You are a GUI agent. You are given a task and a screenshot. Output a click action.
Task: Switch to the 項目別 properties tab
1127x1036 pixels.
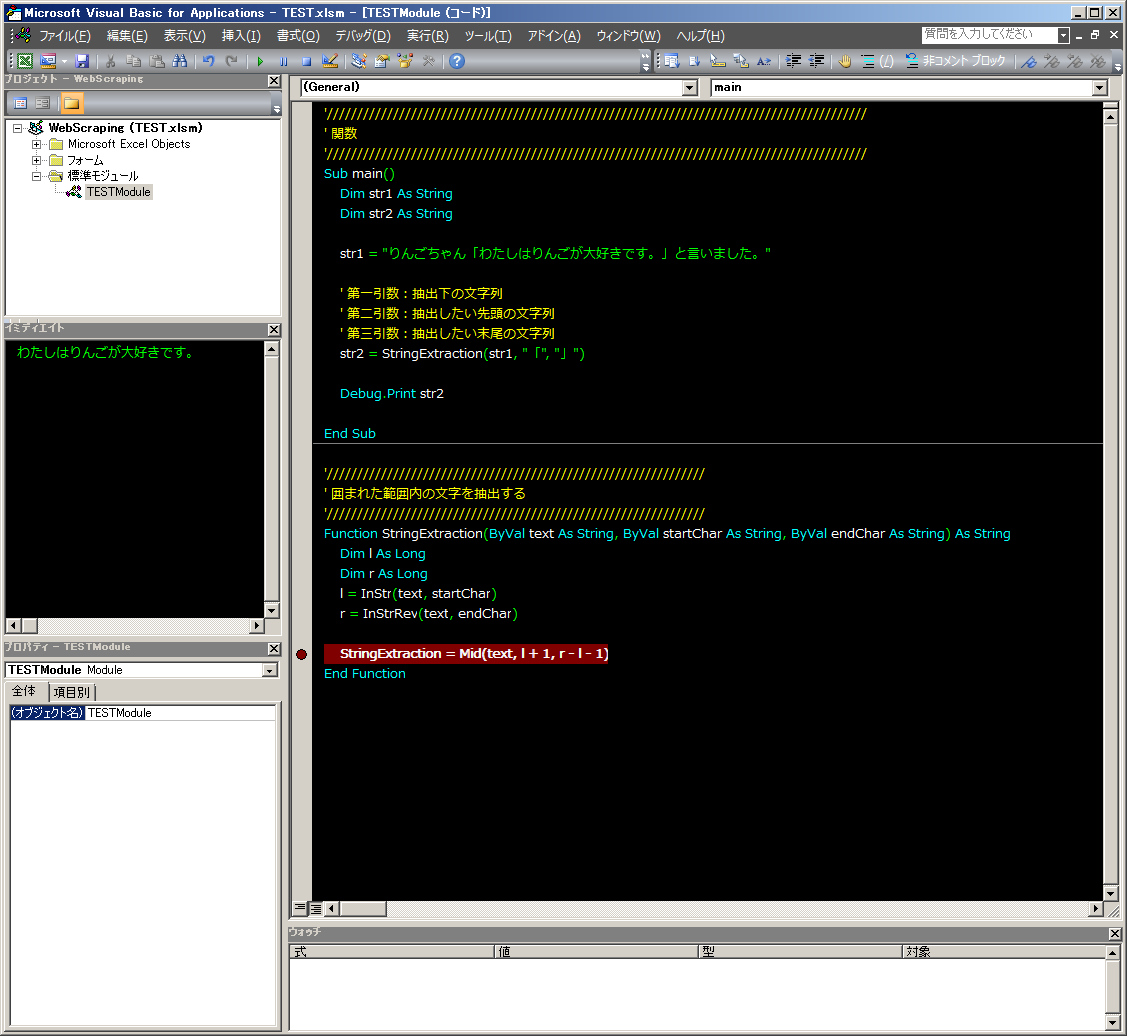71,691
